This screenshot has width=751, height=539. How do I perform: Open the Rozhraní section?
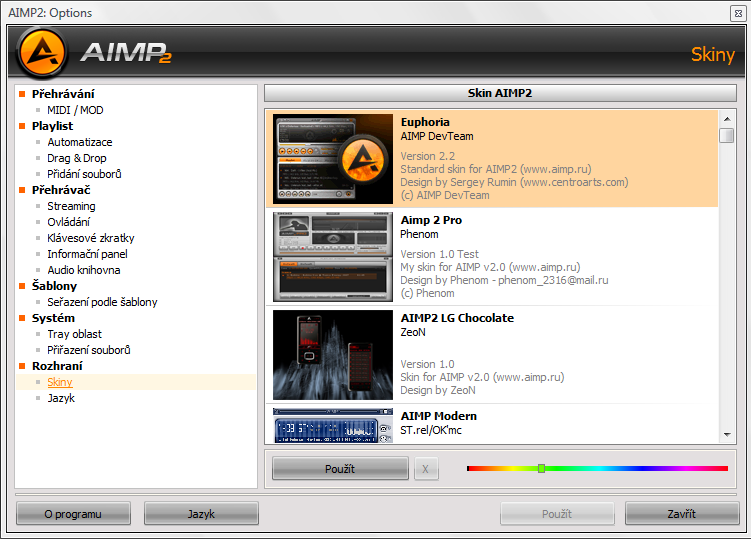point(57,366)
